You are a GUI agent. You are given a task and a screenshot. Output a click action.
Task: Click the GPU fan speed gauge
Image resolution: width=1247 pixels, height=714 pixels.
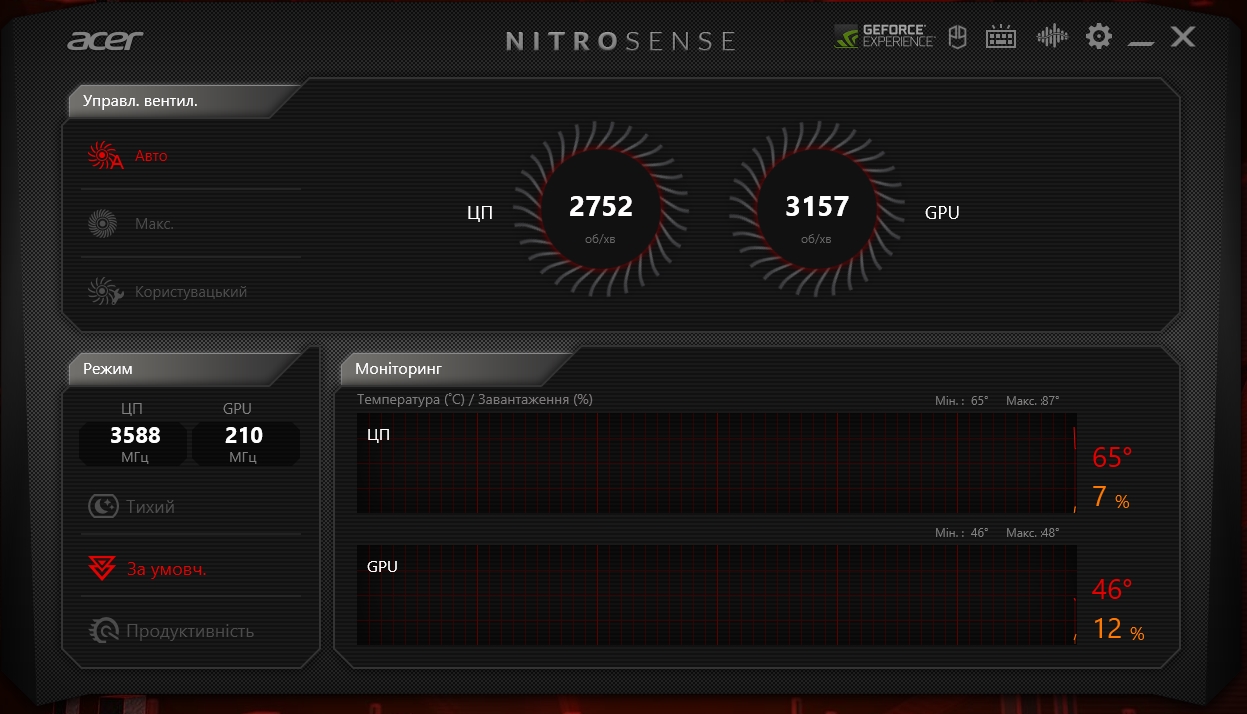[817, 209]
